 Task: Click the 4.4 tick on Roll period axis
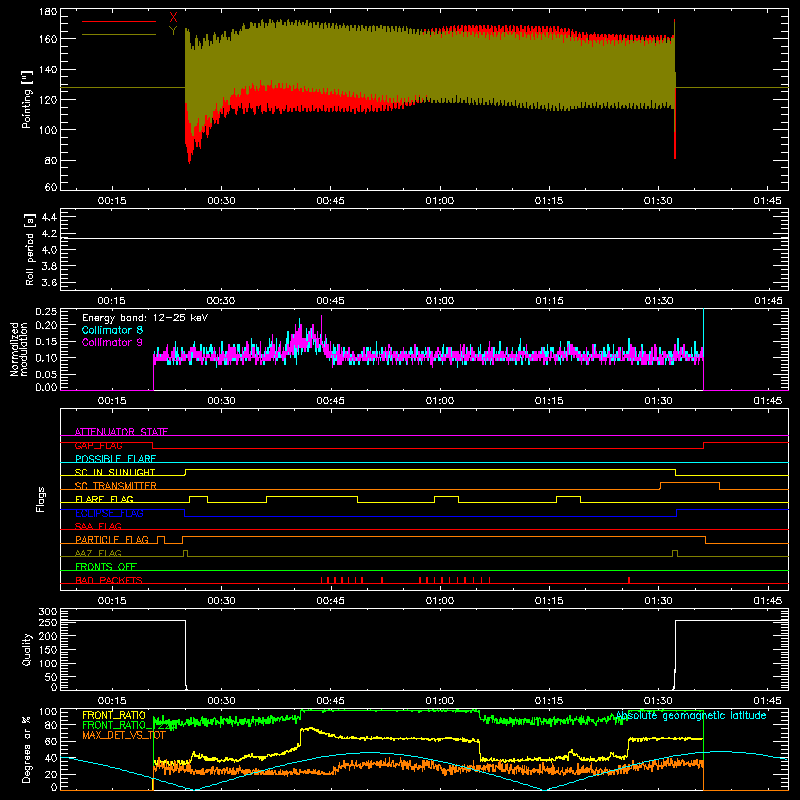(x=49, y=217)
